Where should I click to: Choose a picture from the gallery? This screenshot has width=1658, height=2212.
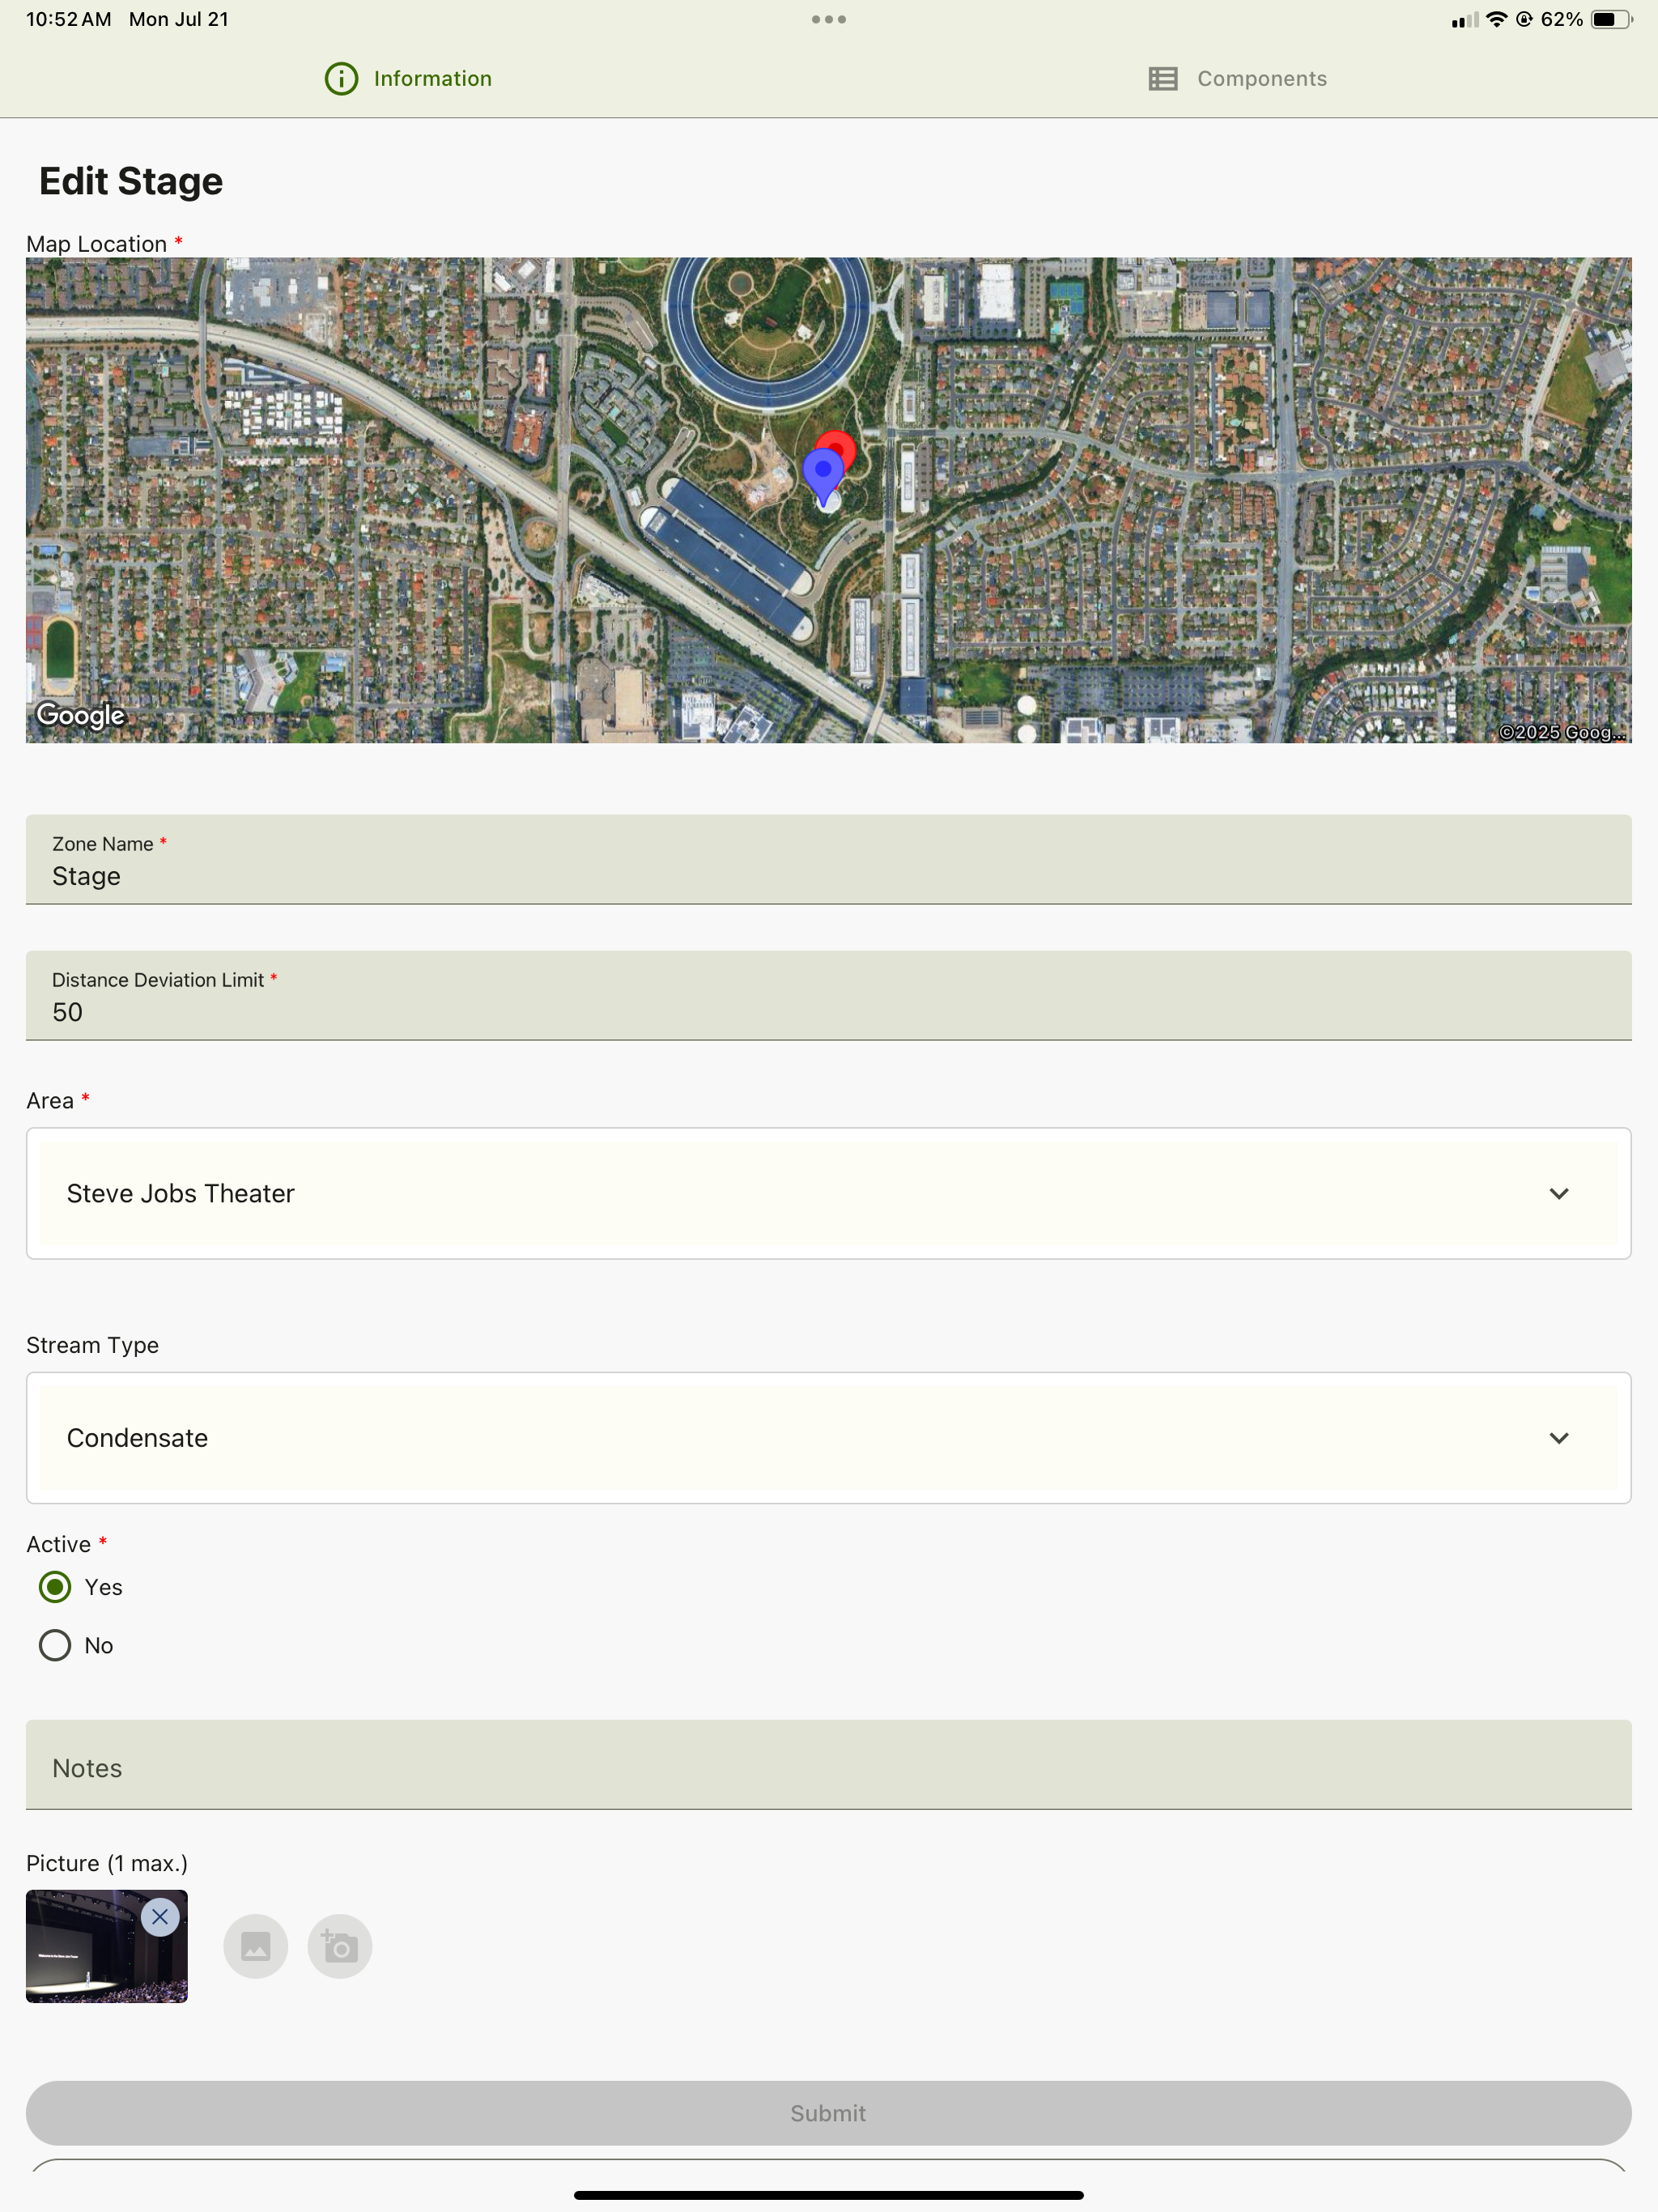coord(256,1946)
